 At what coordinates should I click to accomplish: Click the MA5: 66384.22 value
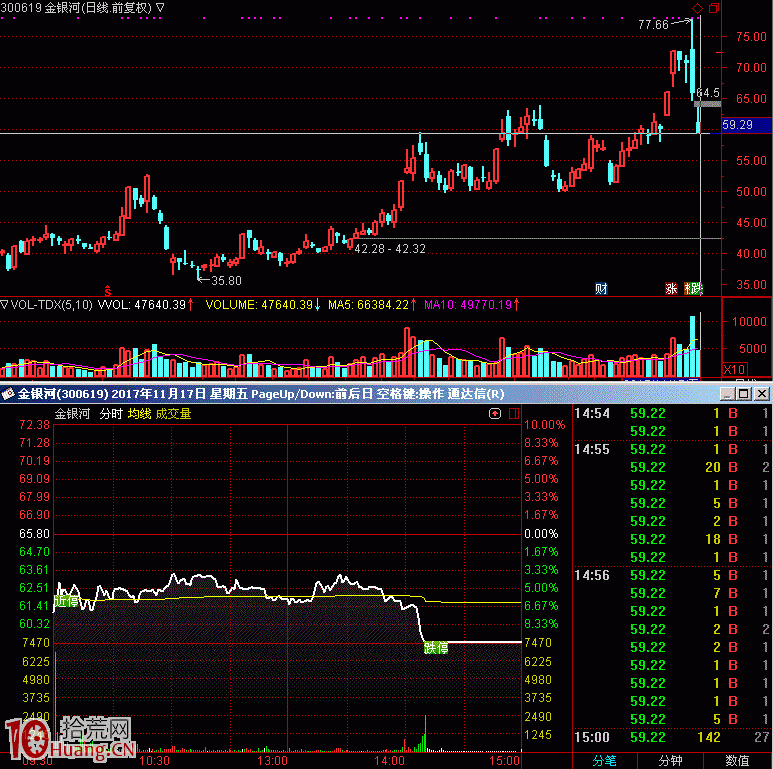pyautogui.click(x=368, y=305)
